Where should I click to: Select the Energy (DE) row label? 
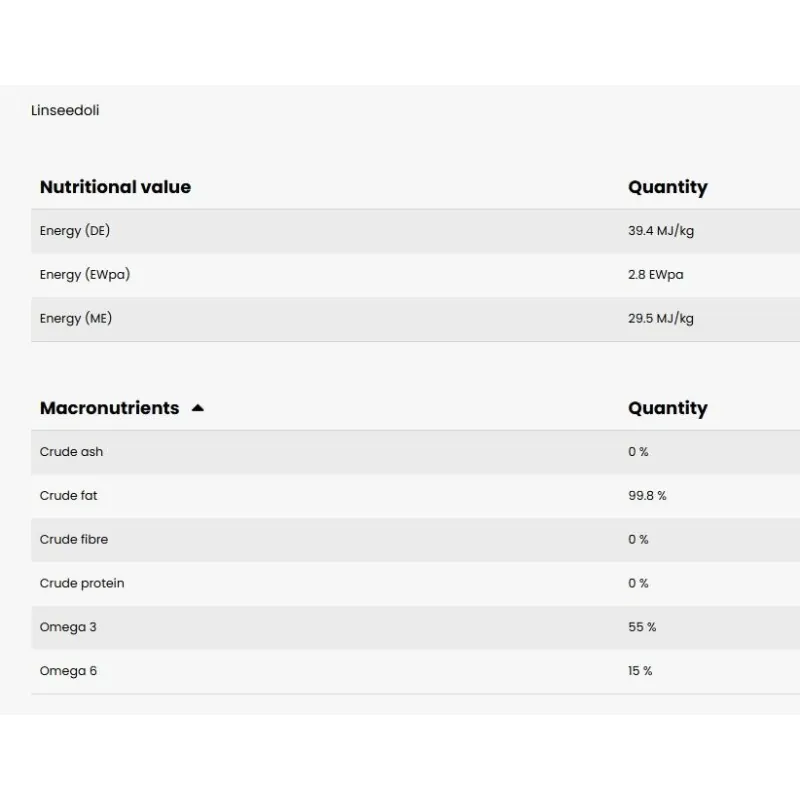(x=75, y=231)
